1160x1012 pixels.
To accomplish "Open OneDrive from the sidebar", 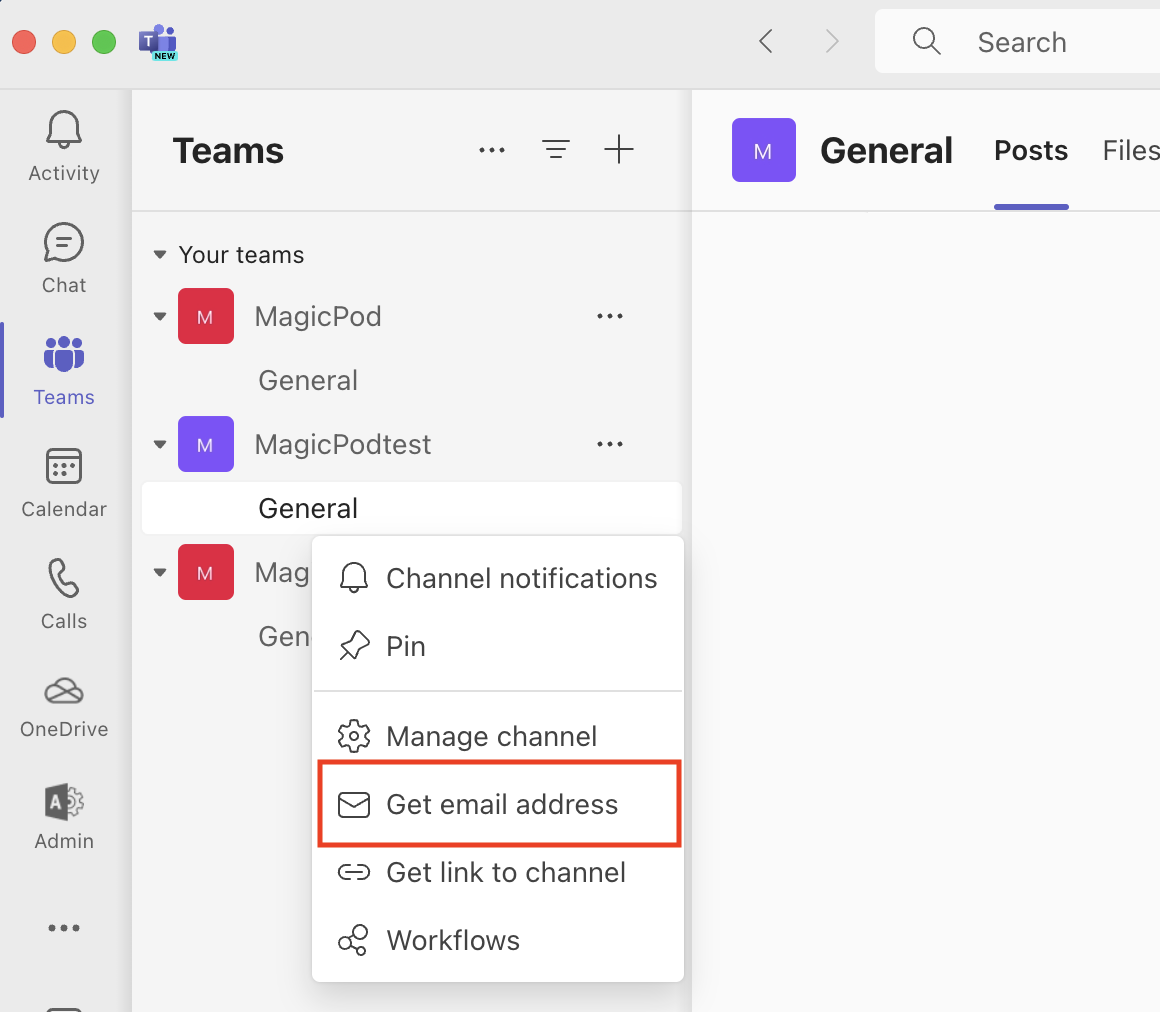I will point(64,708).
